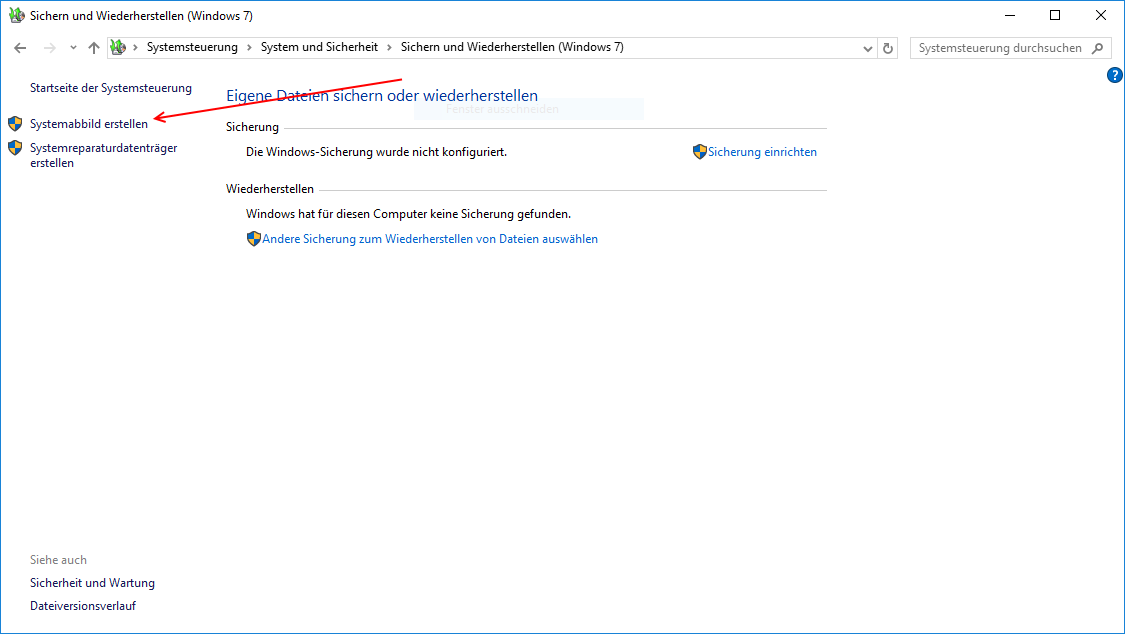Click the forward navigation arrow

tap(50, 48)
